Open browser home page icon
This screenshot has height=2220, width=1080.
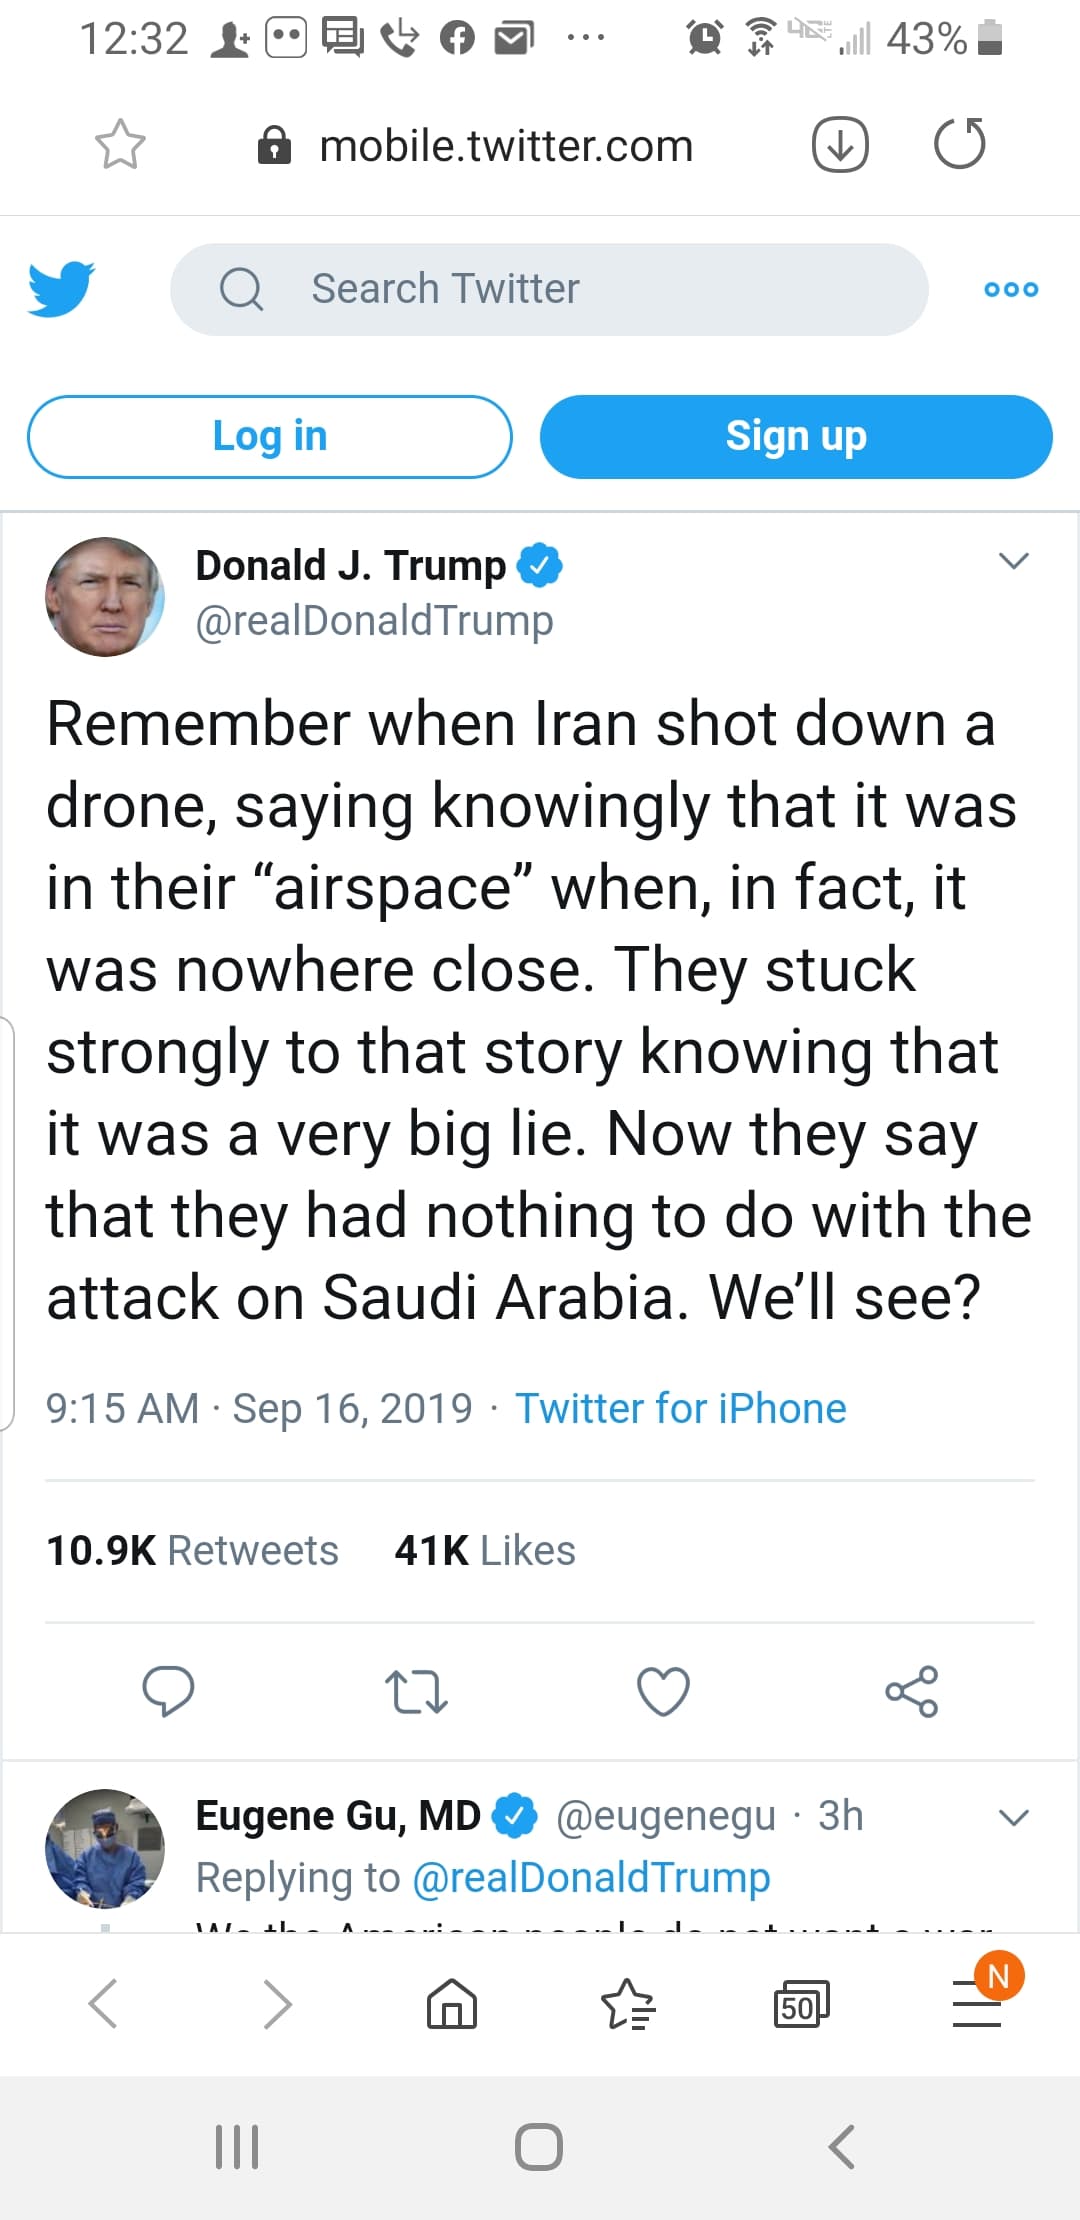pyautogui.click(x=452, y=2004)
